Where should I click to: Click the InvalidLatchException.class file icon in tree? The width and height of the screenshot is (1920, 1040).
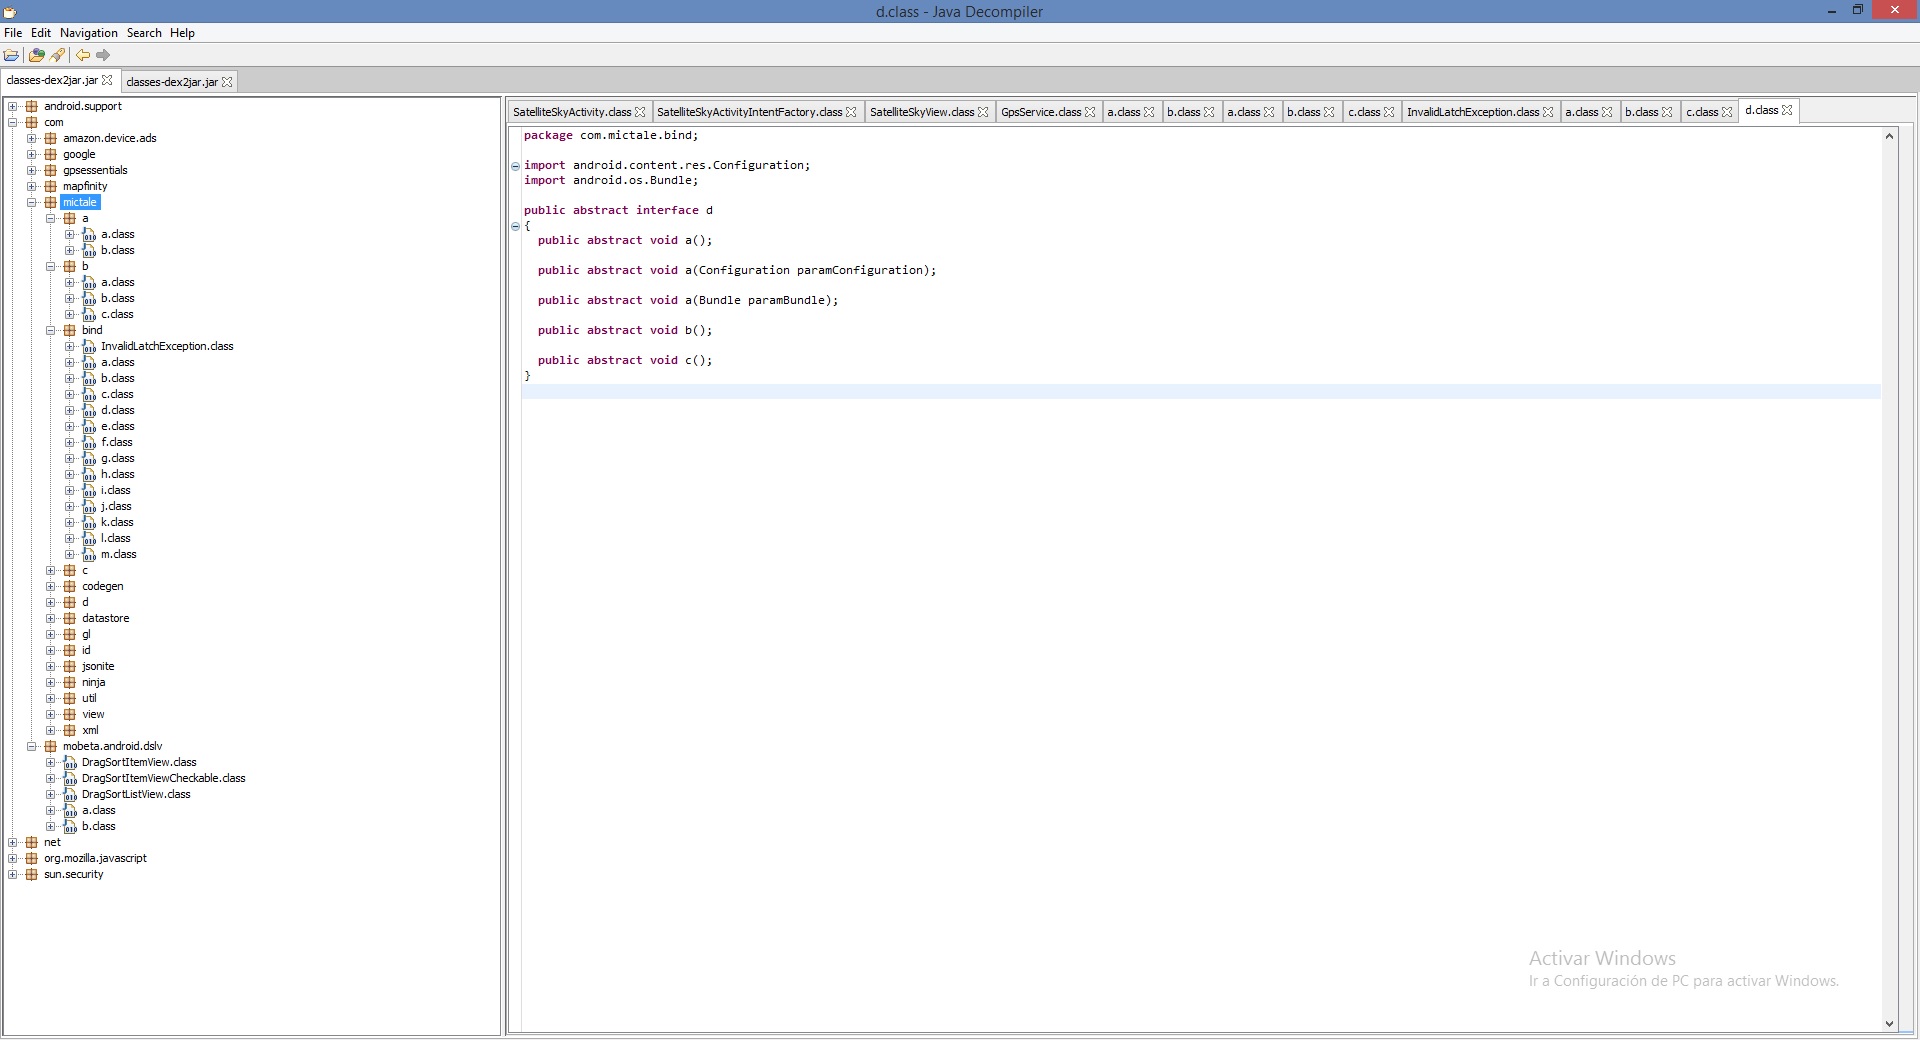point(89,346)
